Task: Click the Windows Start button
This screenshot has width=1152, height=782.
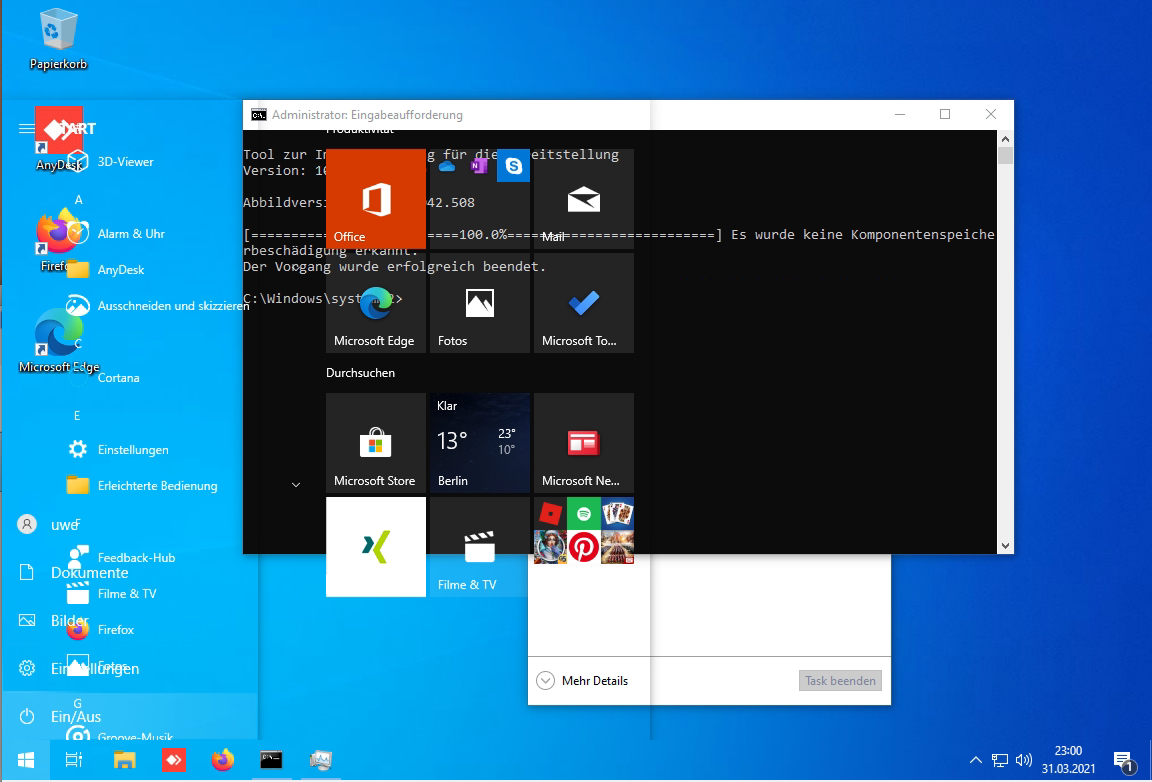Action: (x=26, y=760)
